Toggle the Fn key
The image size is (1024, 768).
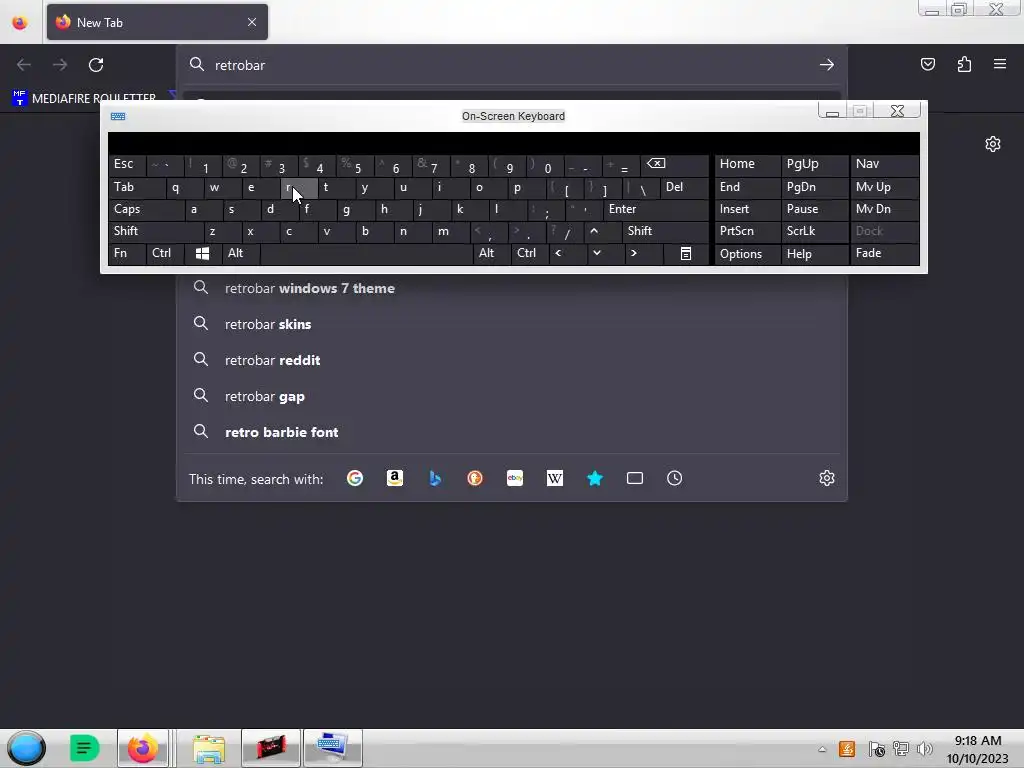(x=127, y=253)
